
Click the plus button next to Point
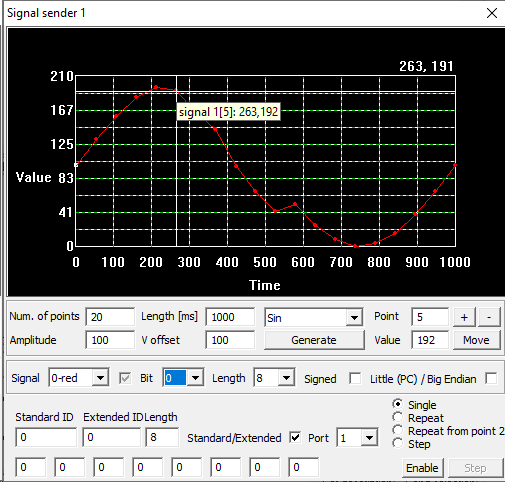pos(465,317)
